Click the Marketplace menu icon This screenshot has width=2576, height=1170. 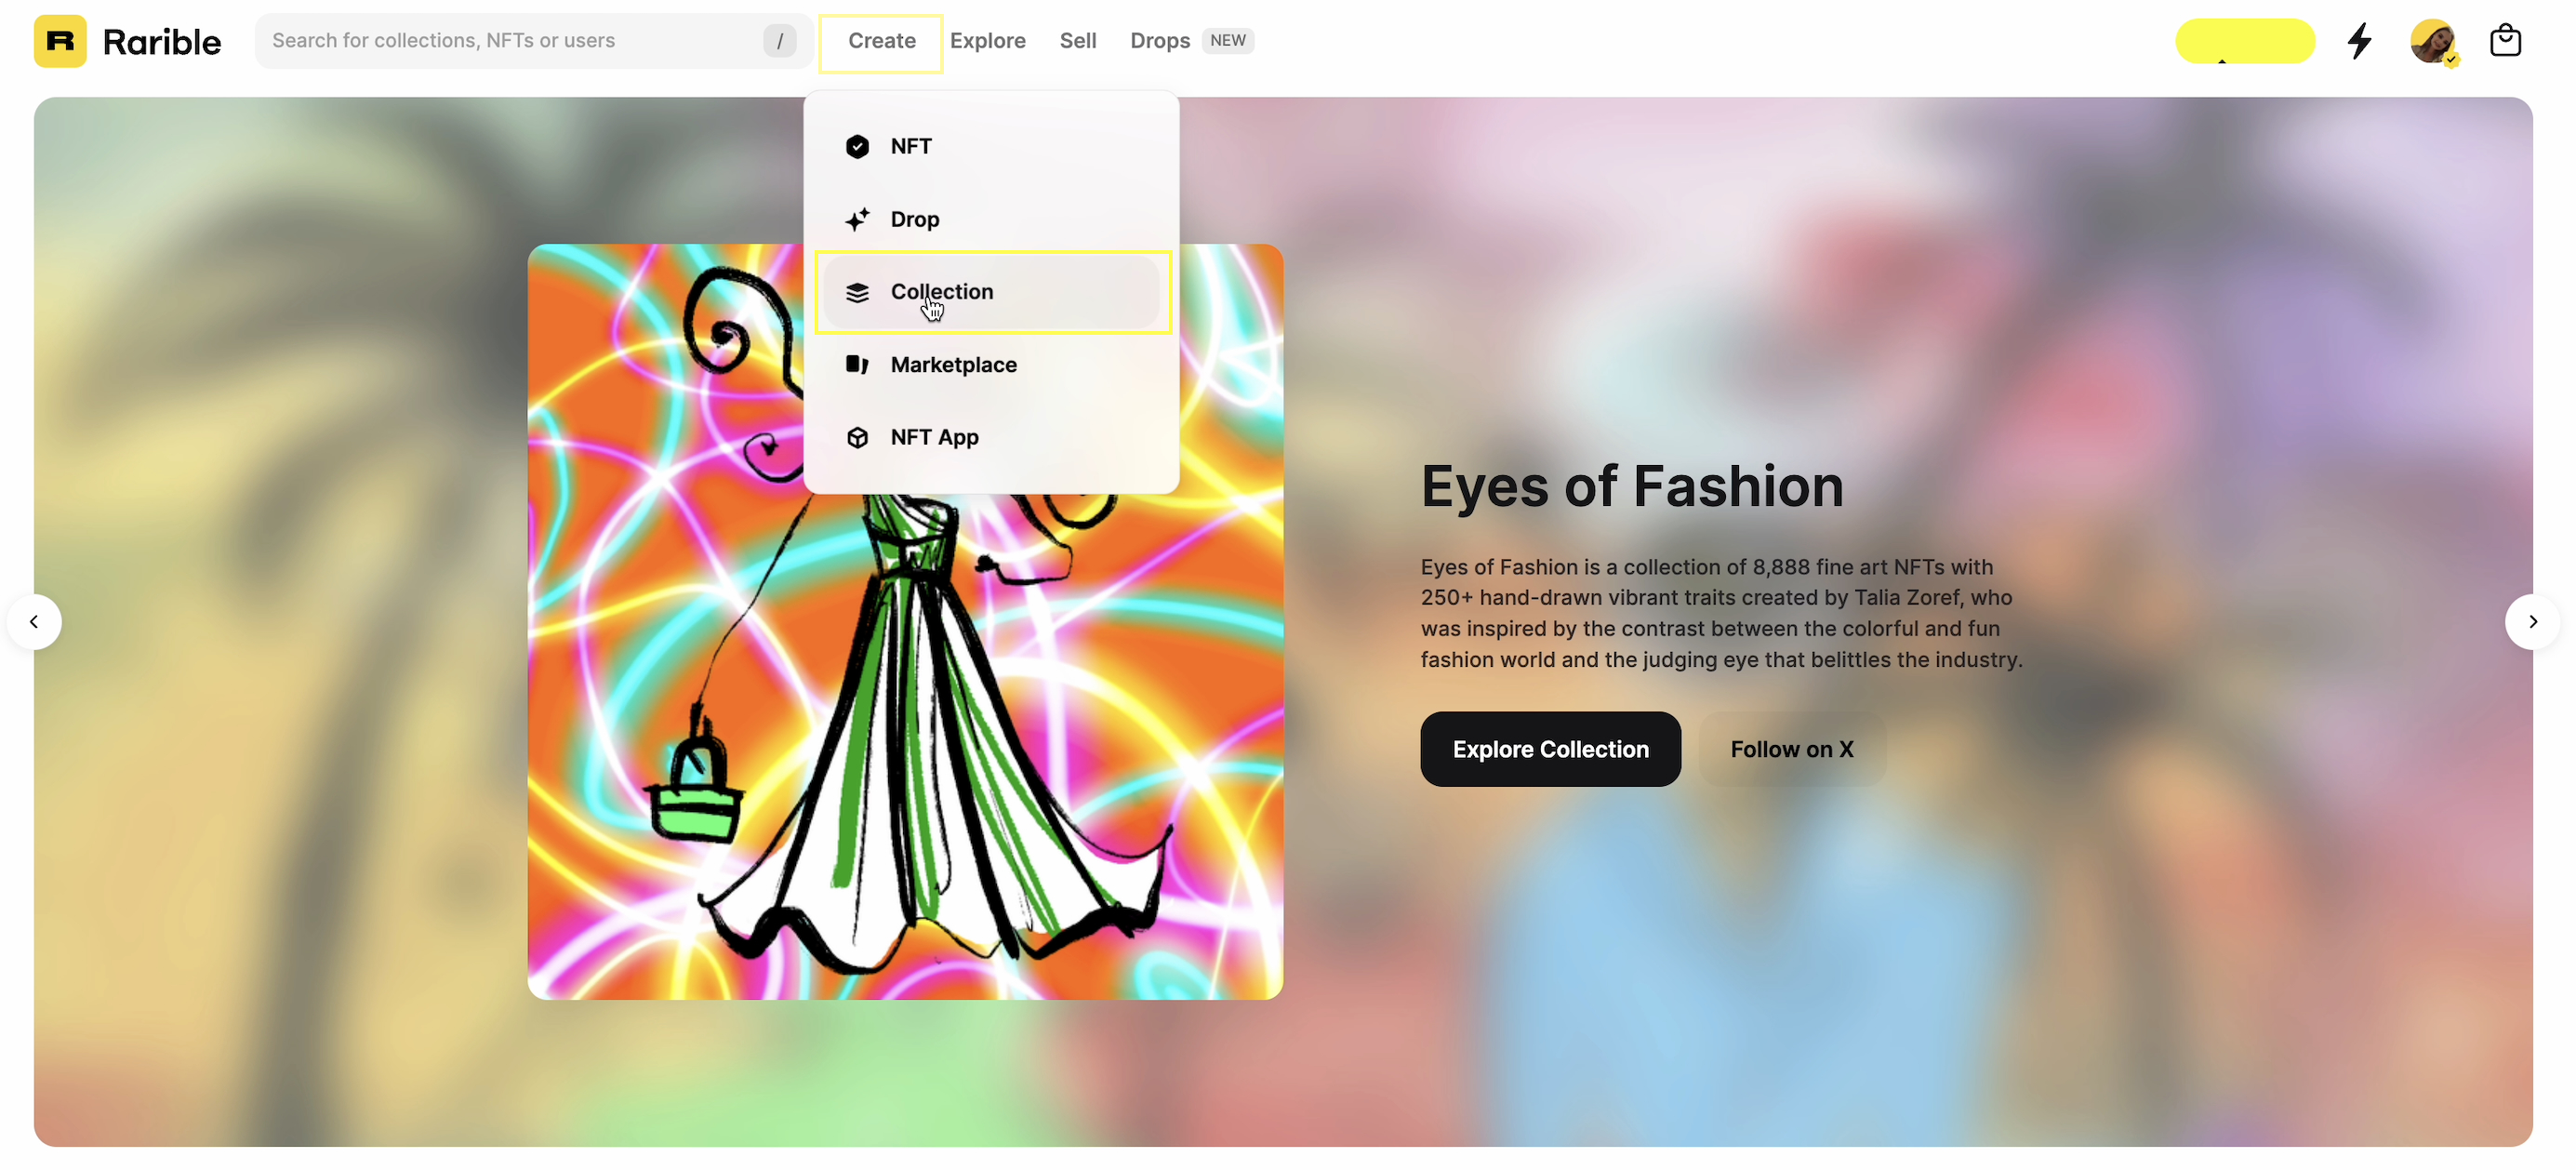tap(857, 364)
